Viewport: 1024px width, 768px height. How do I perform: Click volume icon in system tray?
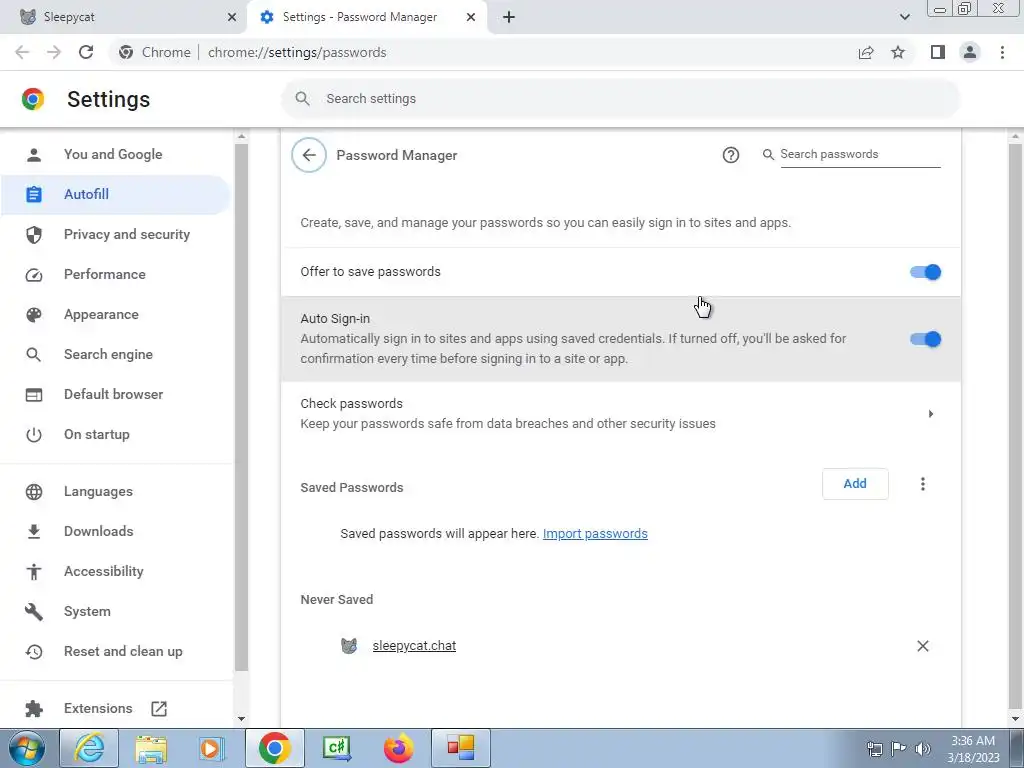click(923, 748)
